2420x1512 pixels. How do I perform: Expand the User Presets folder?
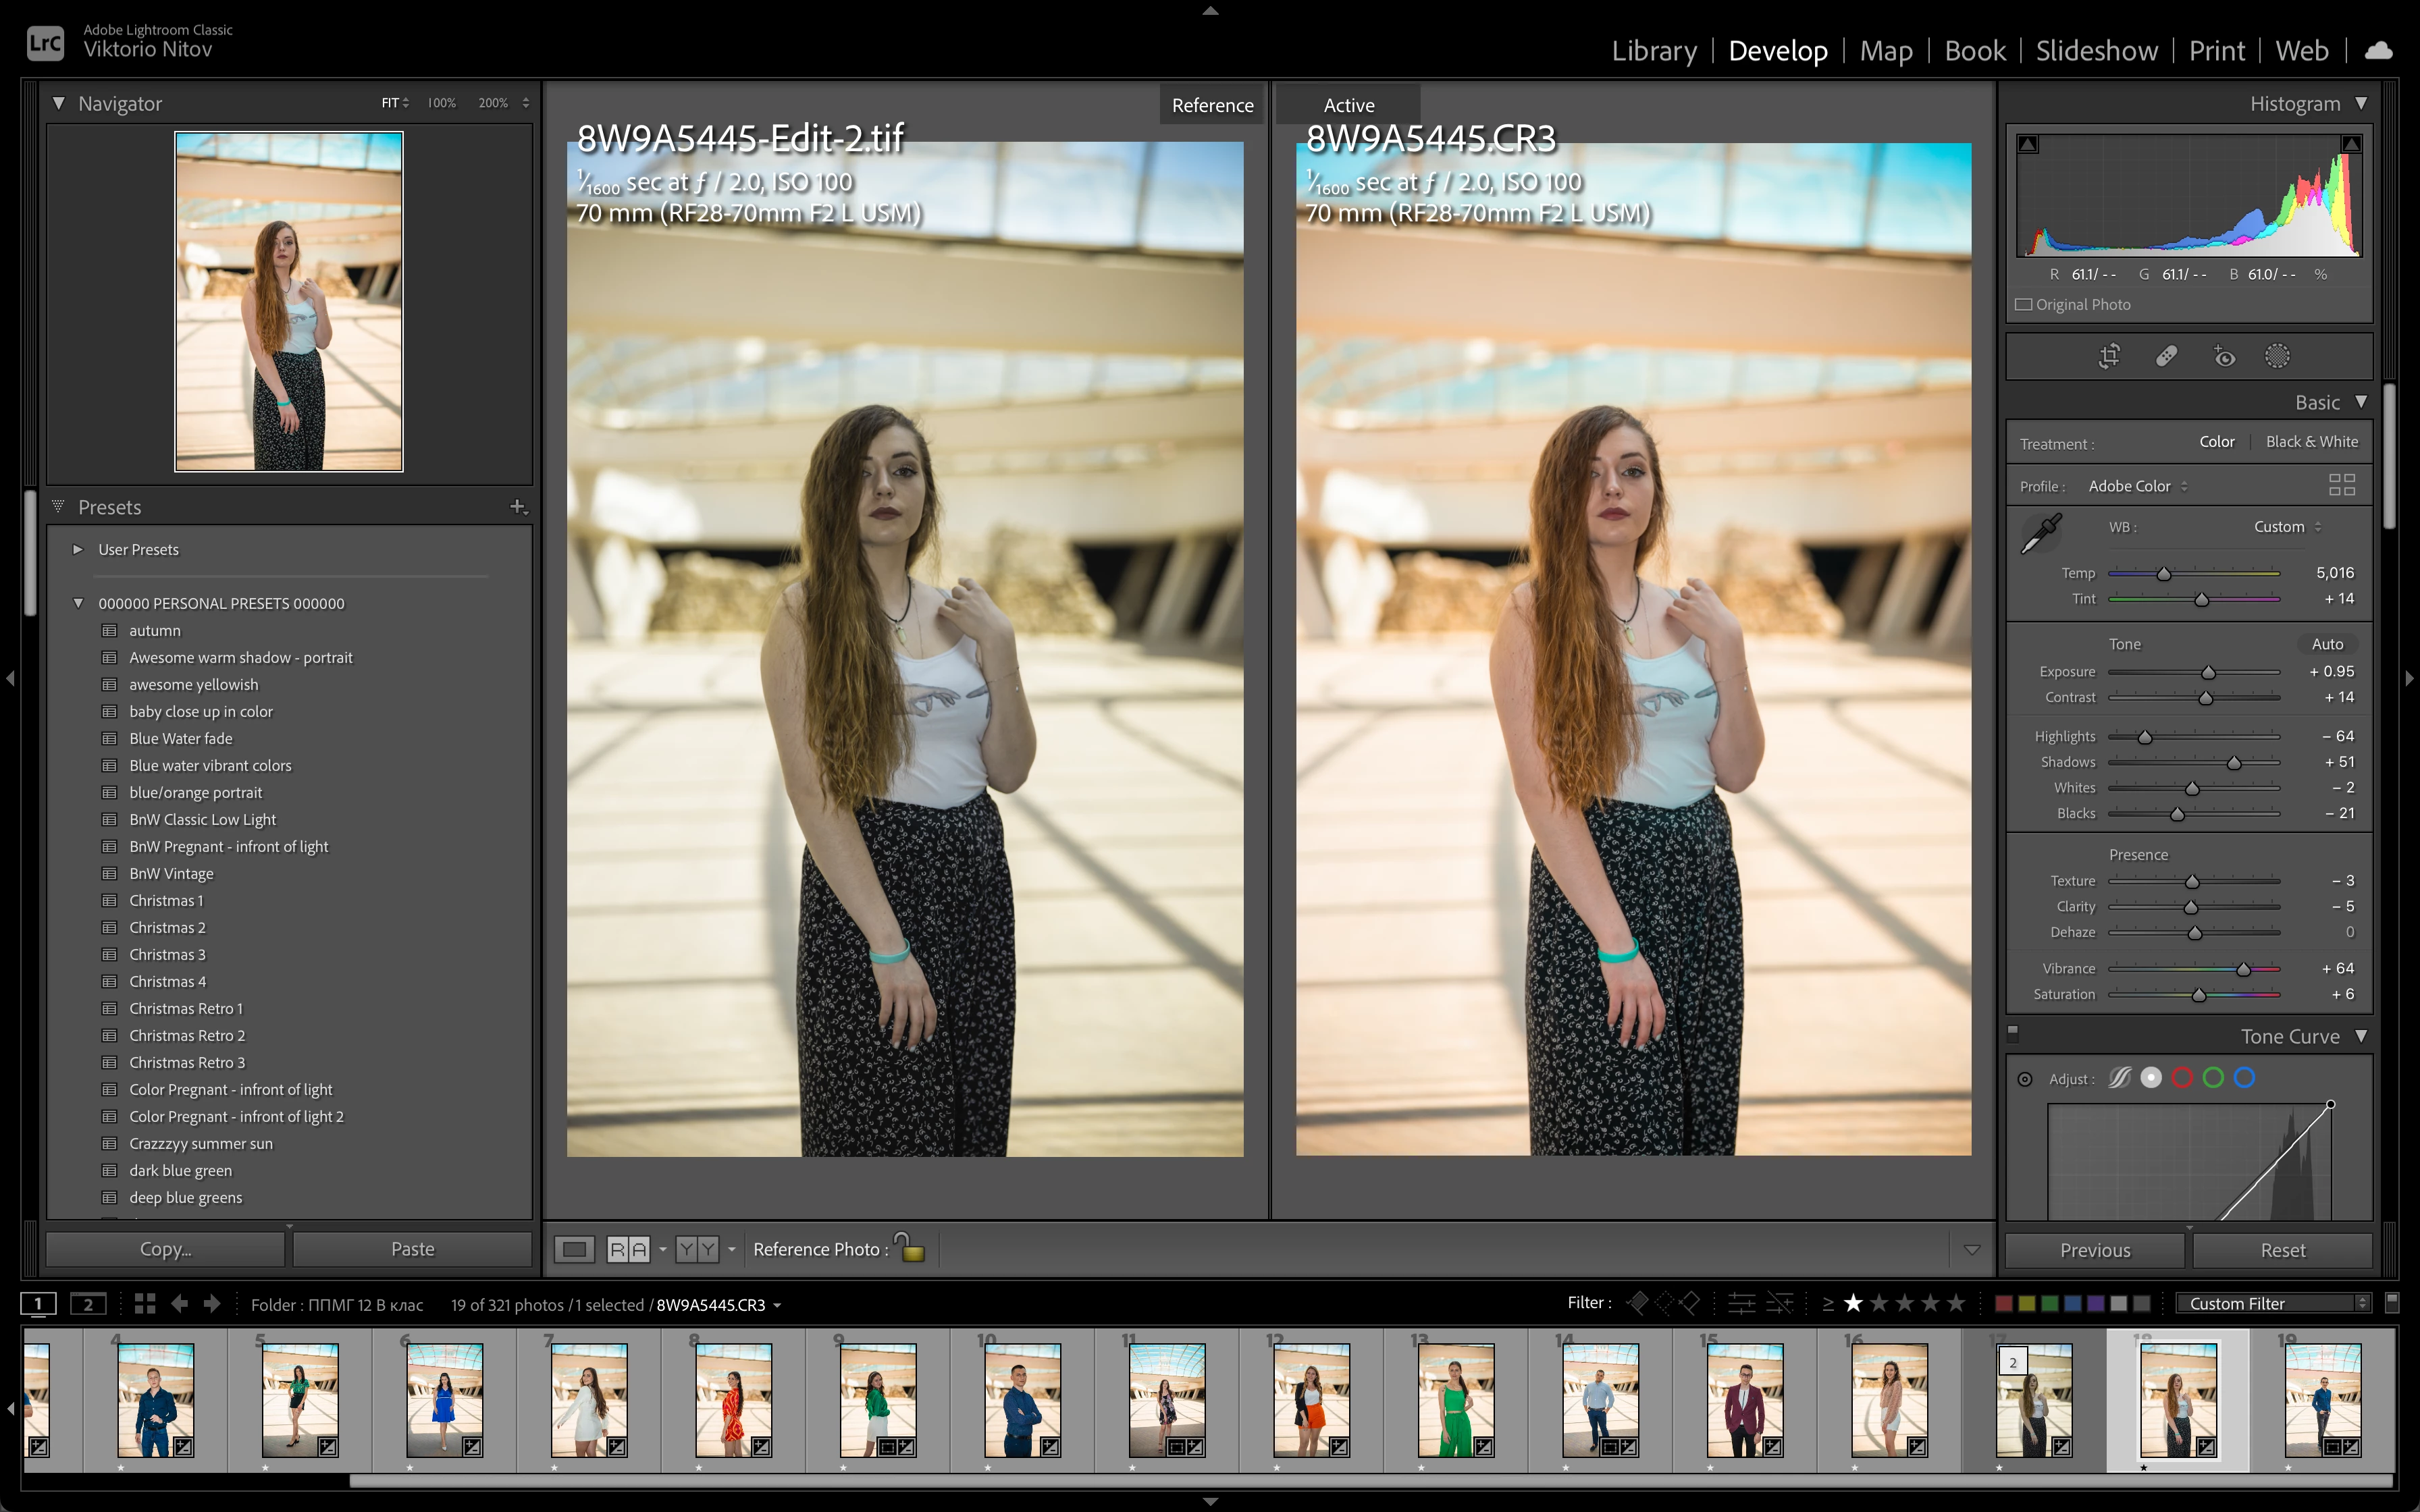pos(78,549)
